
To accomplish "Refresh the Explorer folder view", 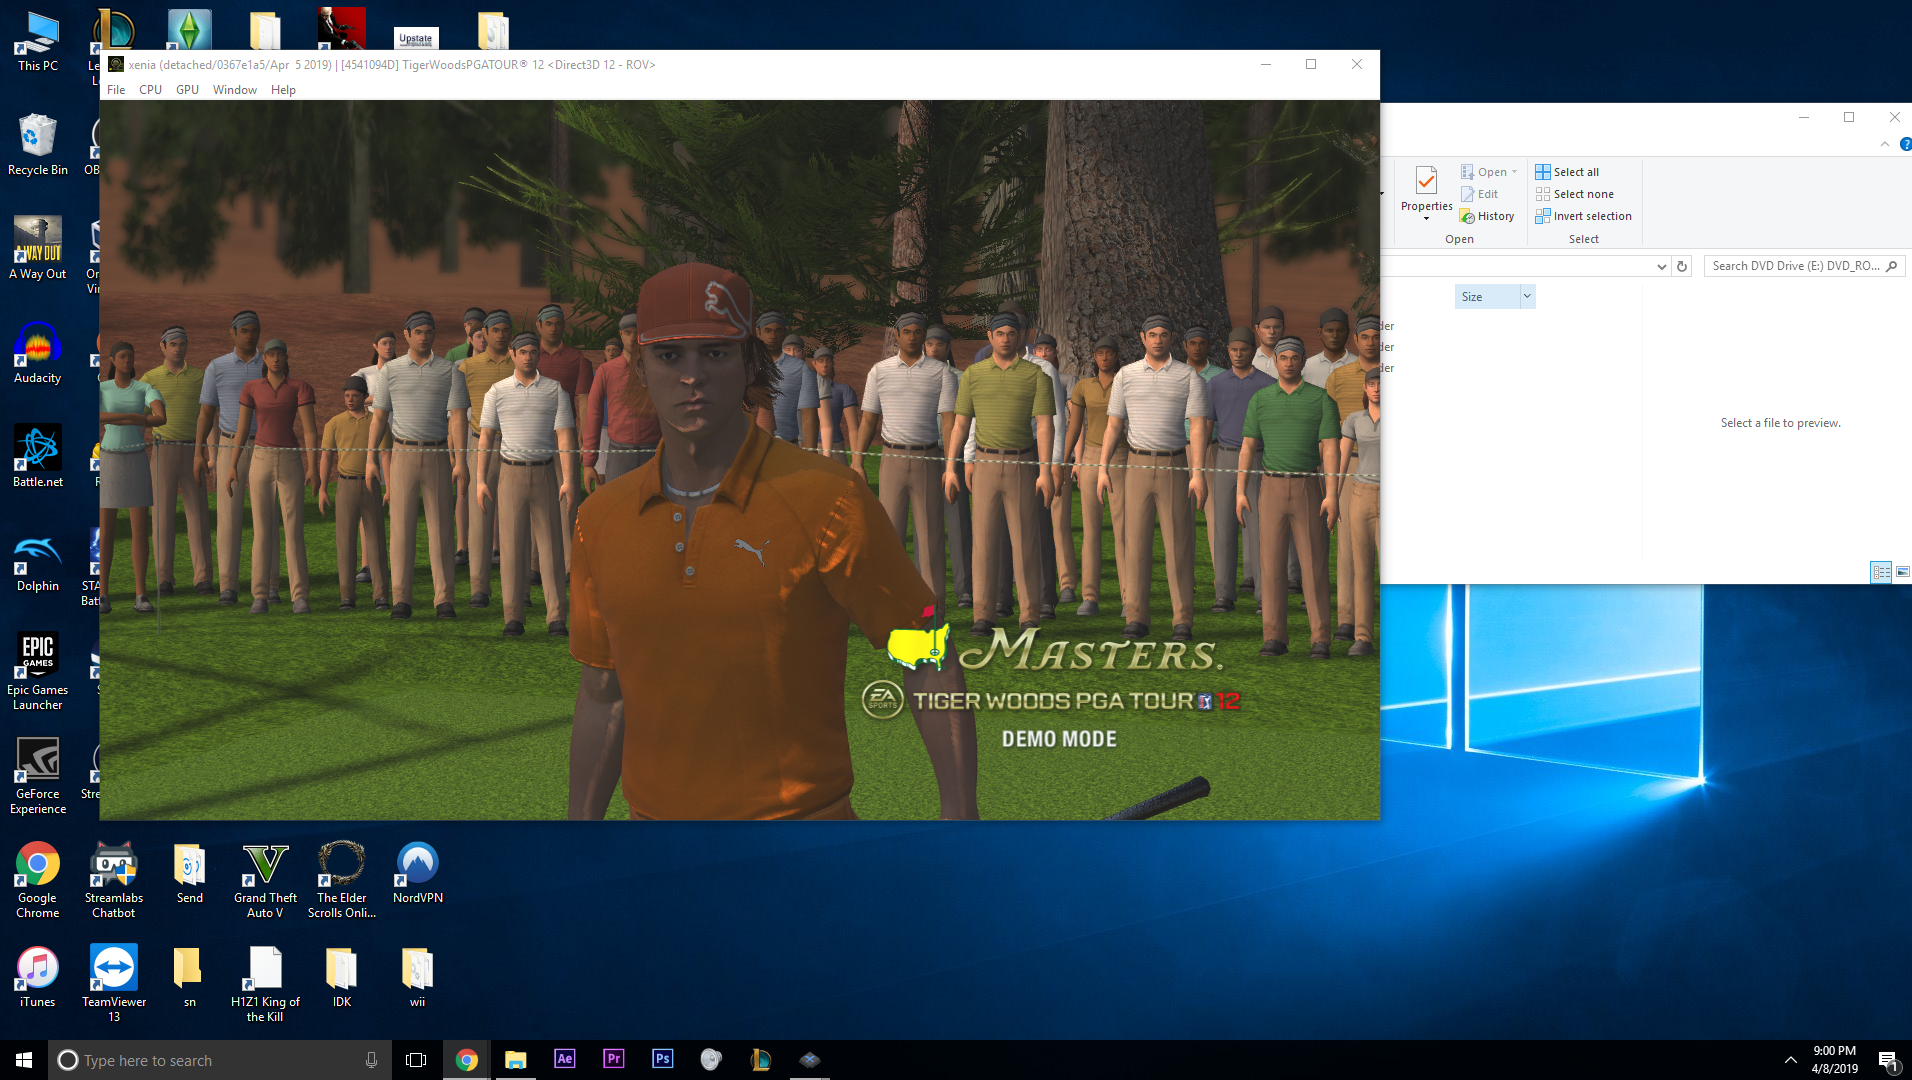I will [x=1682, y=266].
